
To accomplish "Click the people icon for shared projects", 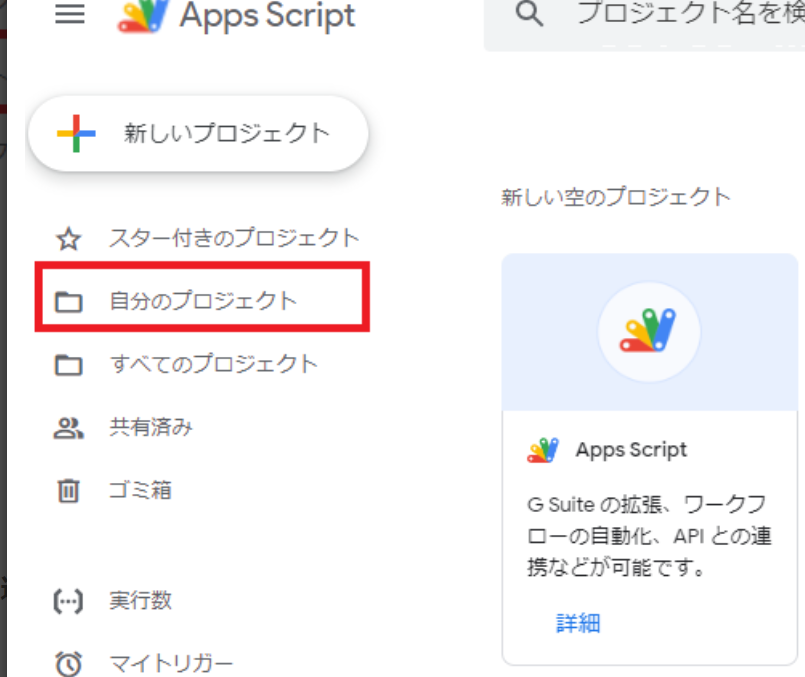I will point(68,428).
